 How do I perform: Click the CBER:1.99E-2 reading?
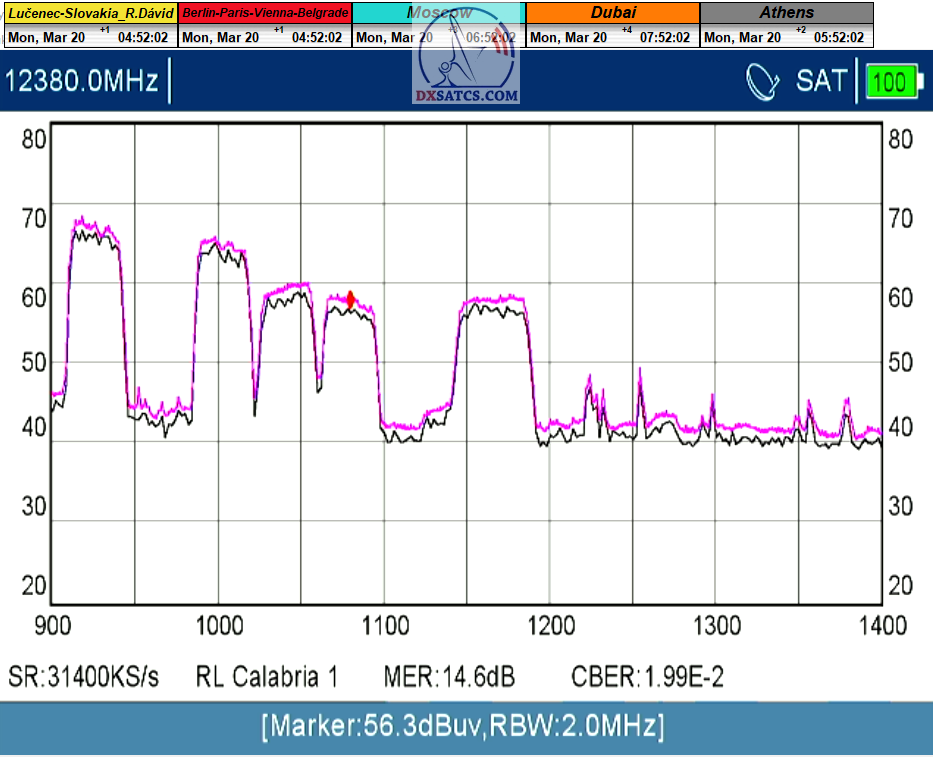(647, 677)
